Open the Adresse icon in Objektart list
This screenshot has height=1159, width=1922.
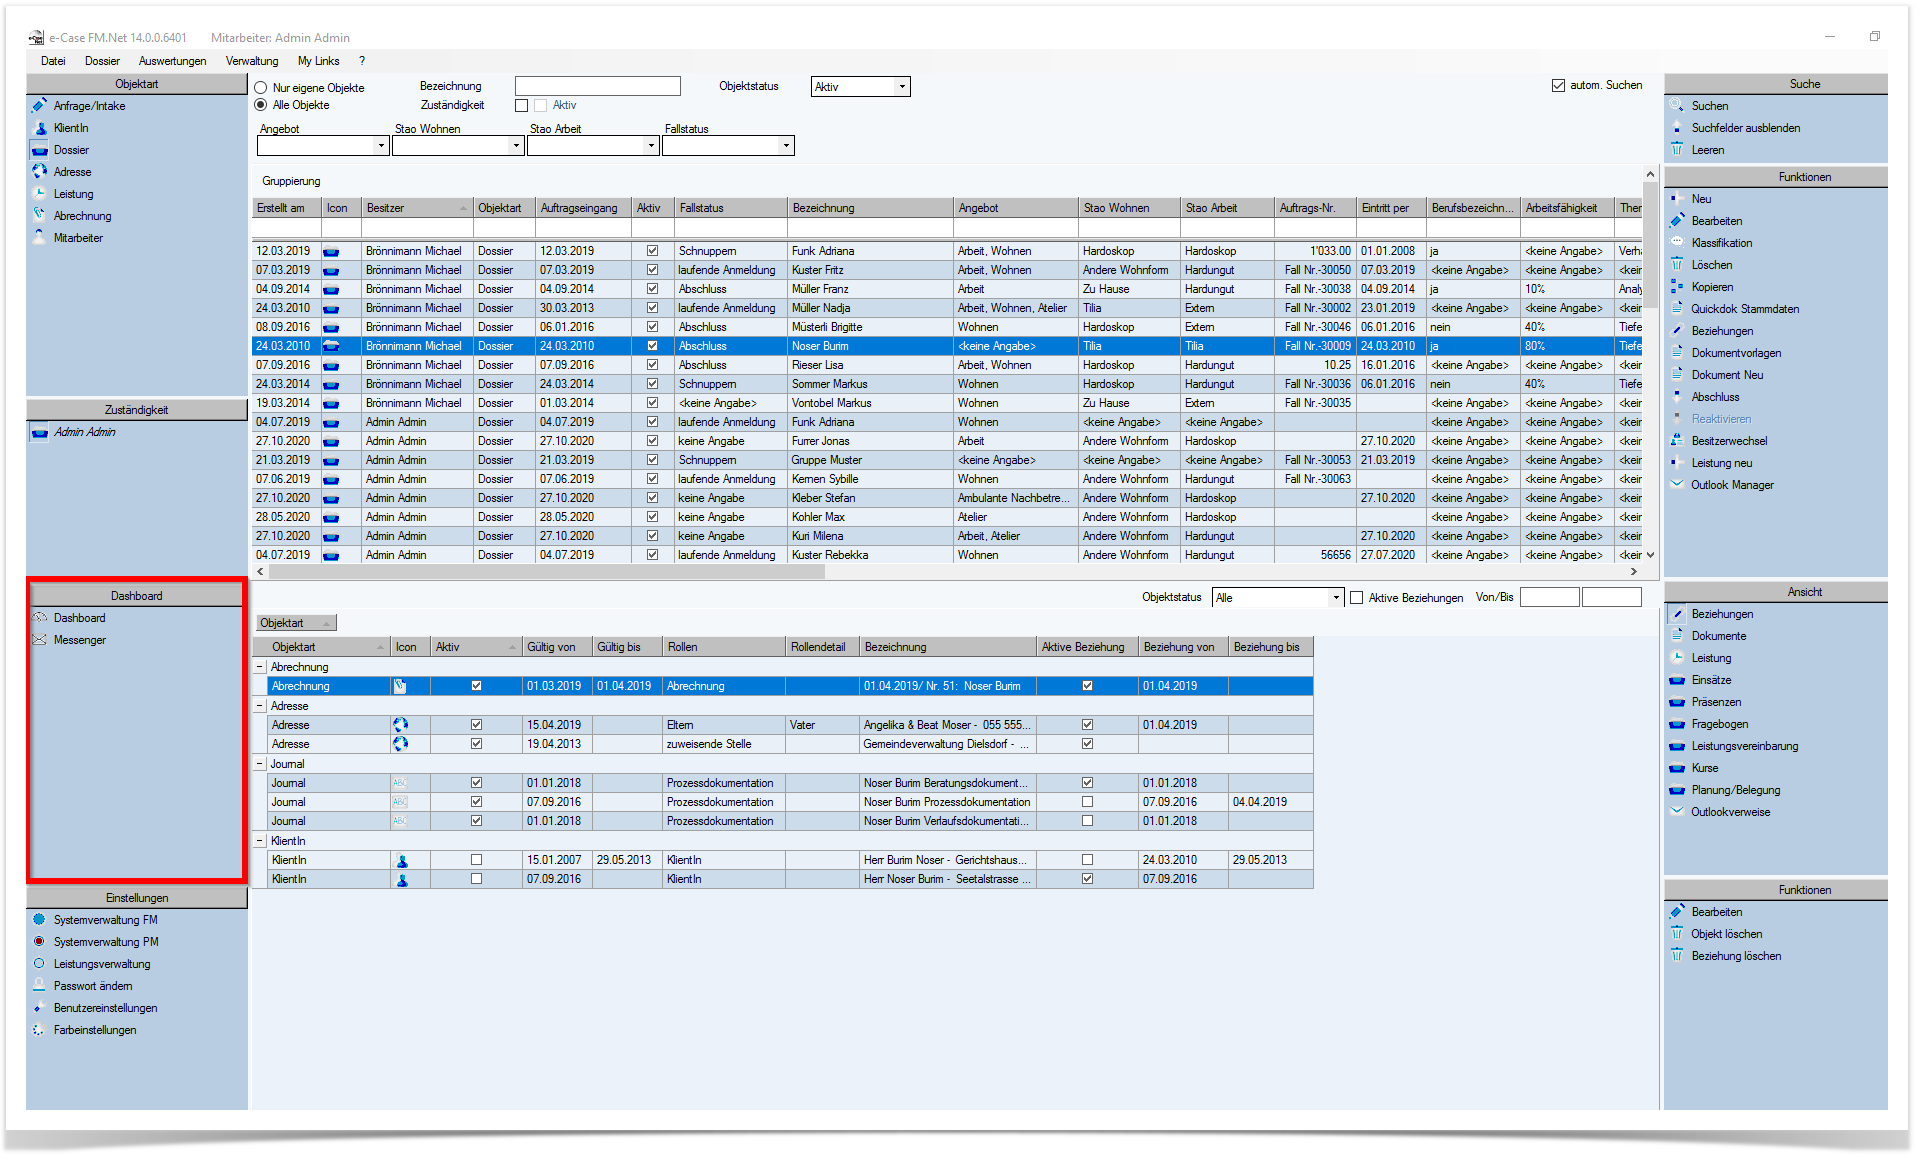point(40,172)
